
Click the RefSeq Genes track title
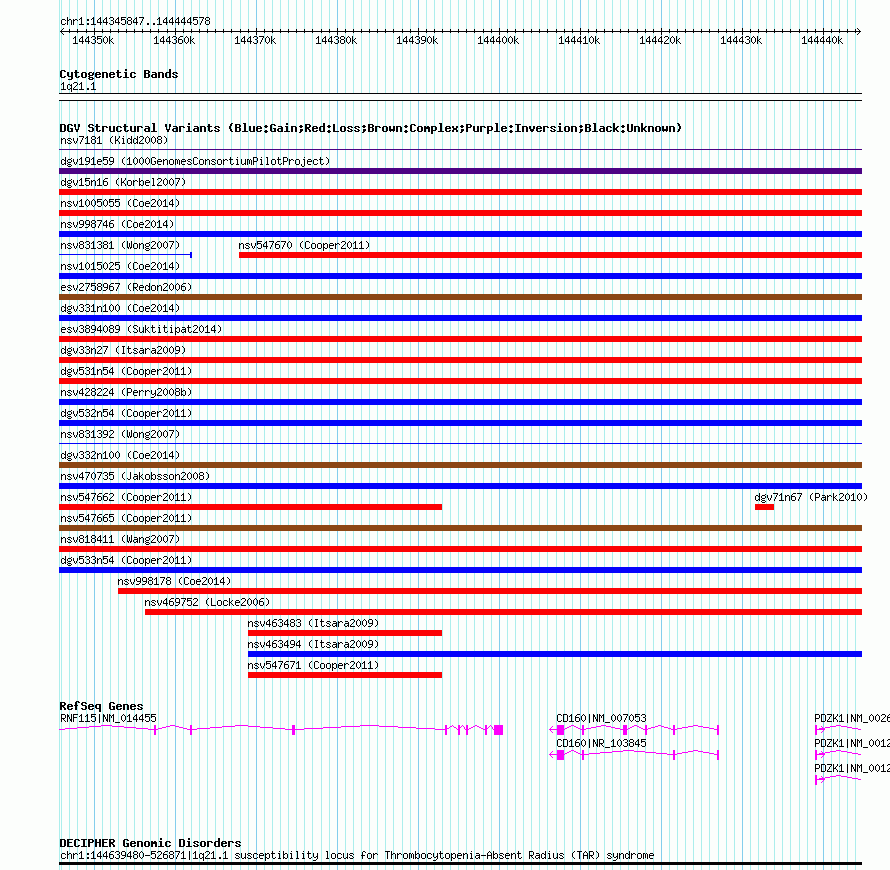[102, 706]
